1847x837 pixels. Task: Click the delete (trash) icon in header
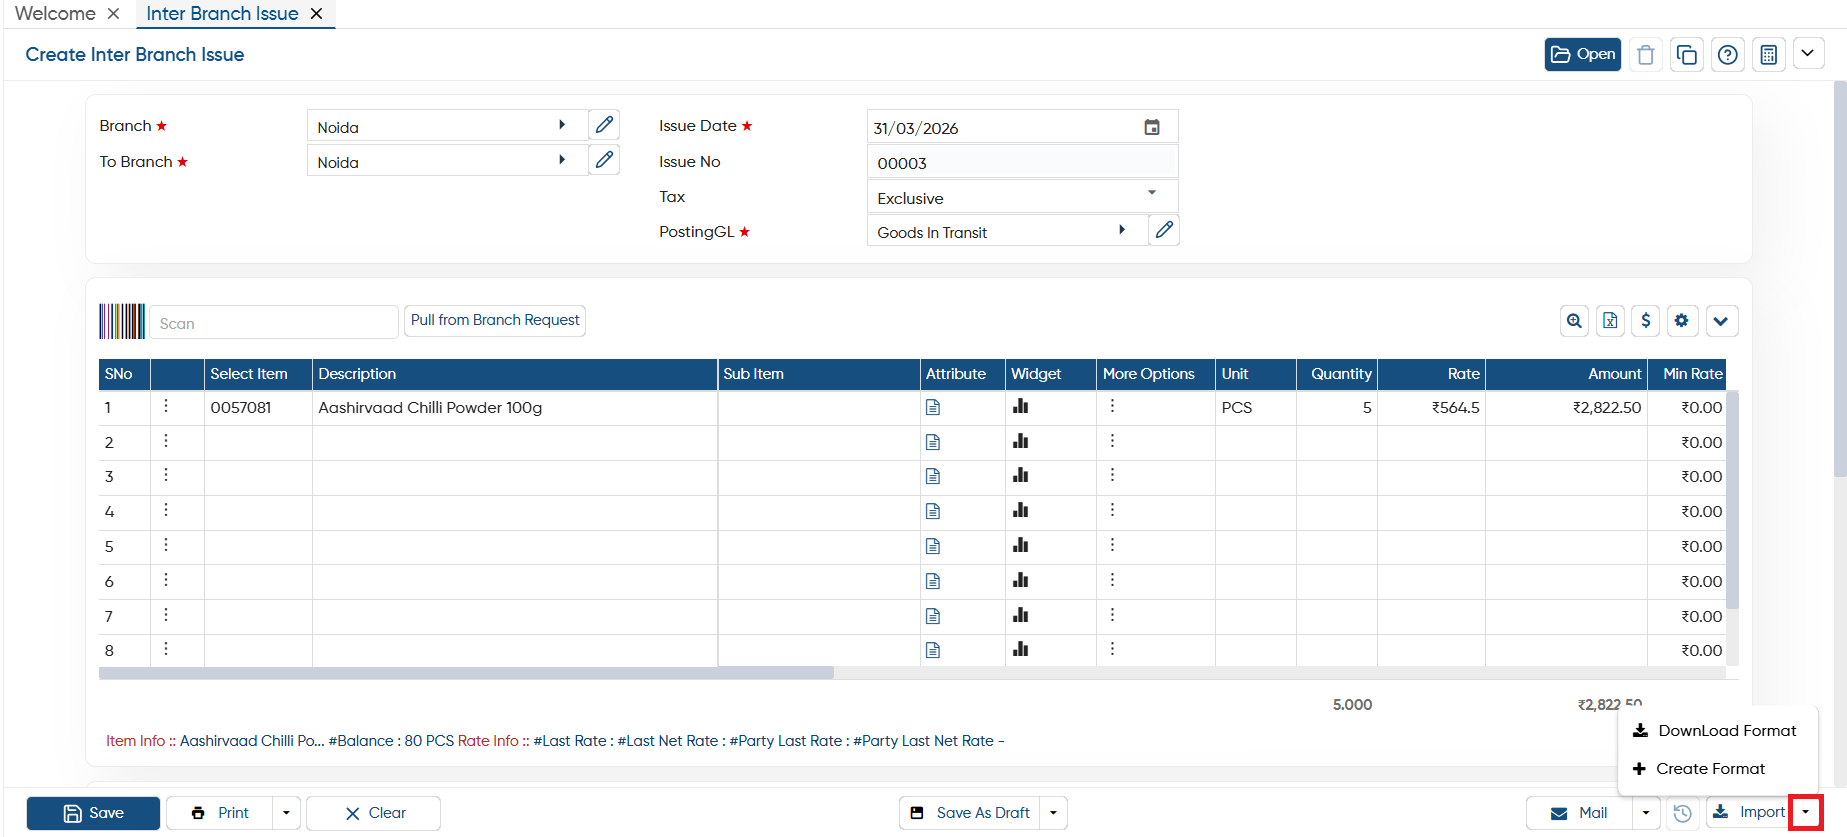pos(1645,54)
